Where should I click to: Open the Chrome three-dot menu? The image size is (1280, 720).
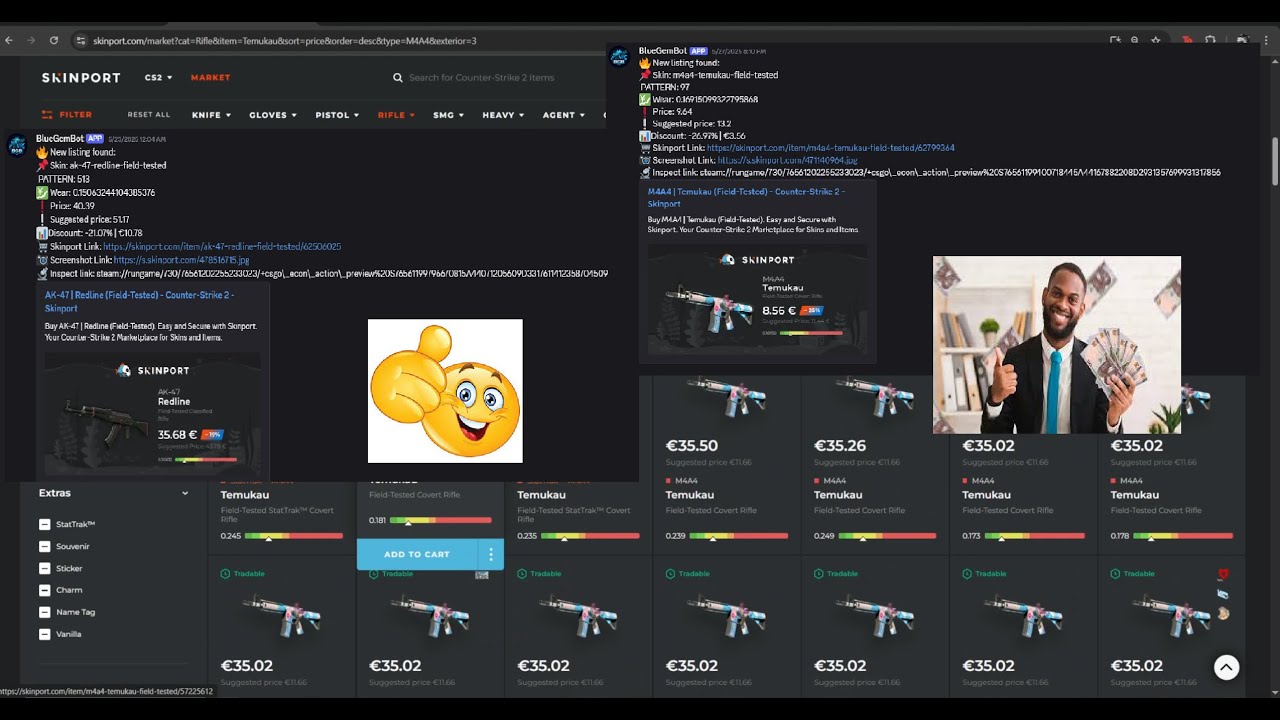click(x=1268, y=40)
